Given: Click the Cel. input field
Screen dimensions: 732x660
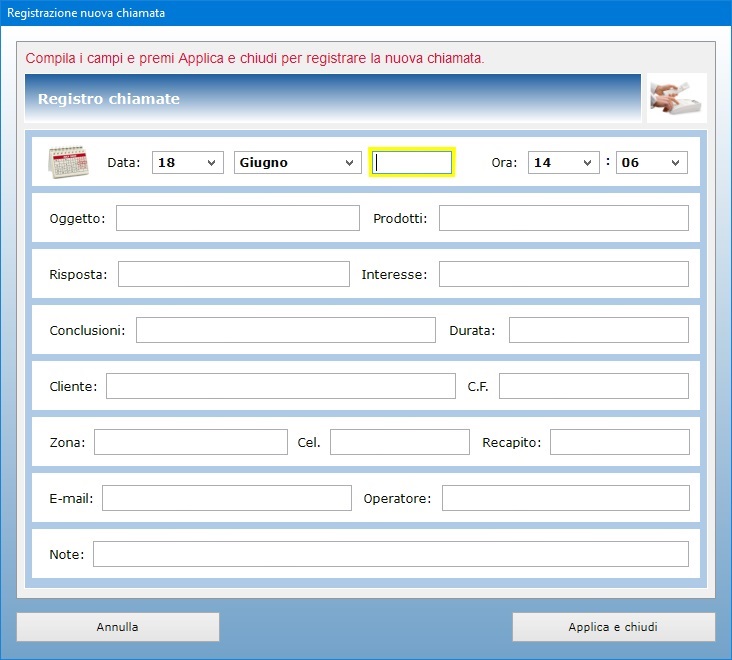Looking at the screenshot, I should [x=400, y=442].
